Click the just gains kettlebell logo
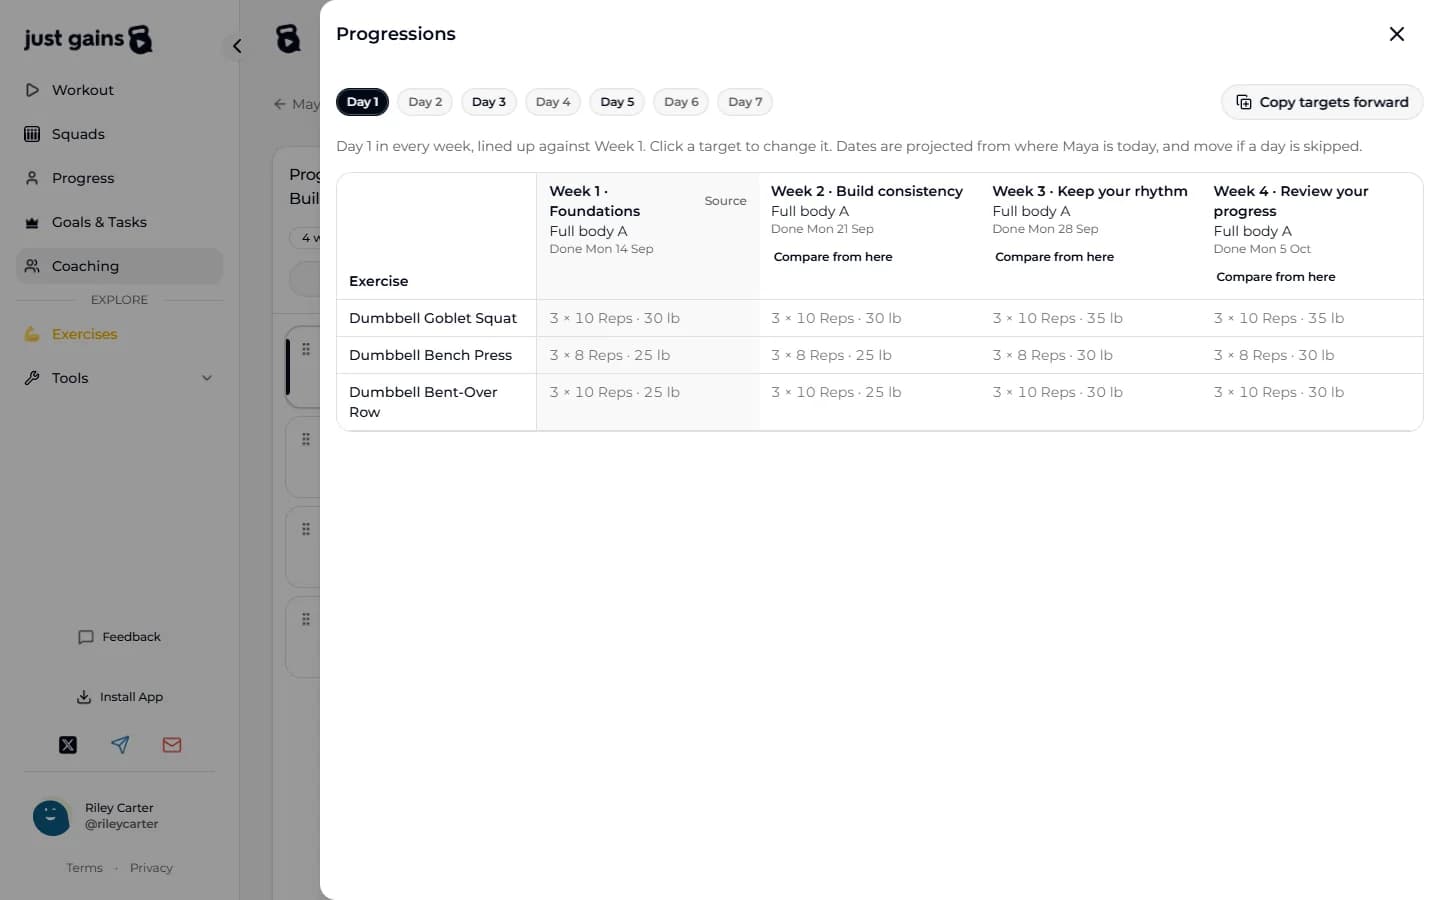This screenshot has height=900, width=1440. coord(141,39)
